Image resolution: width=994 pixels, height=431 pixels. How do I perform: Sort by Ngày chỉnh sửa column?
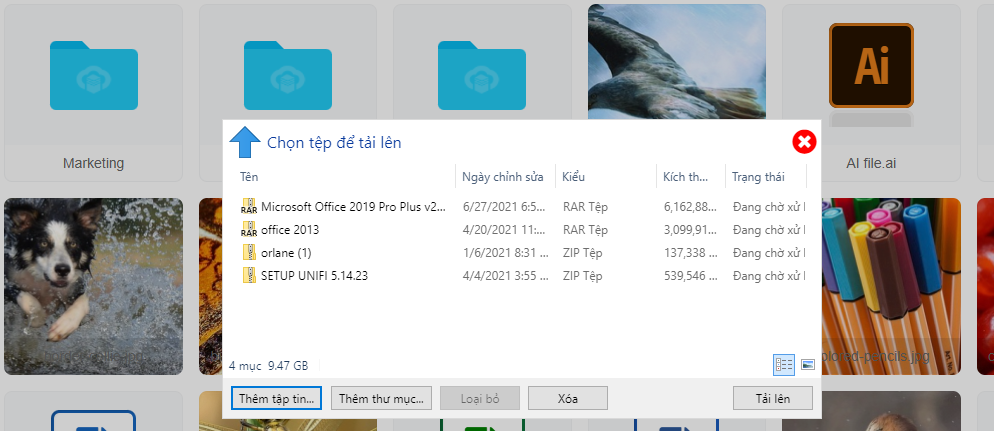coord(503,177)
